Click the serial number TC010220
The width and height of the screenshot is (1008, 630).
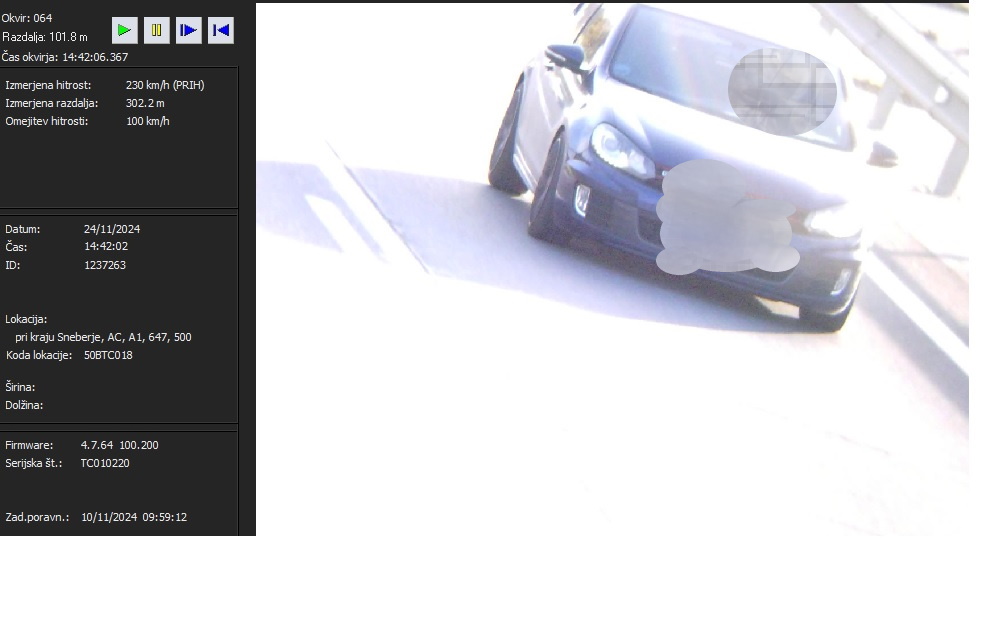105,463
